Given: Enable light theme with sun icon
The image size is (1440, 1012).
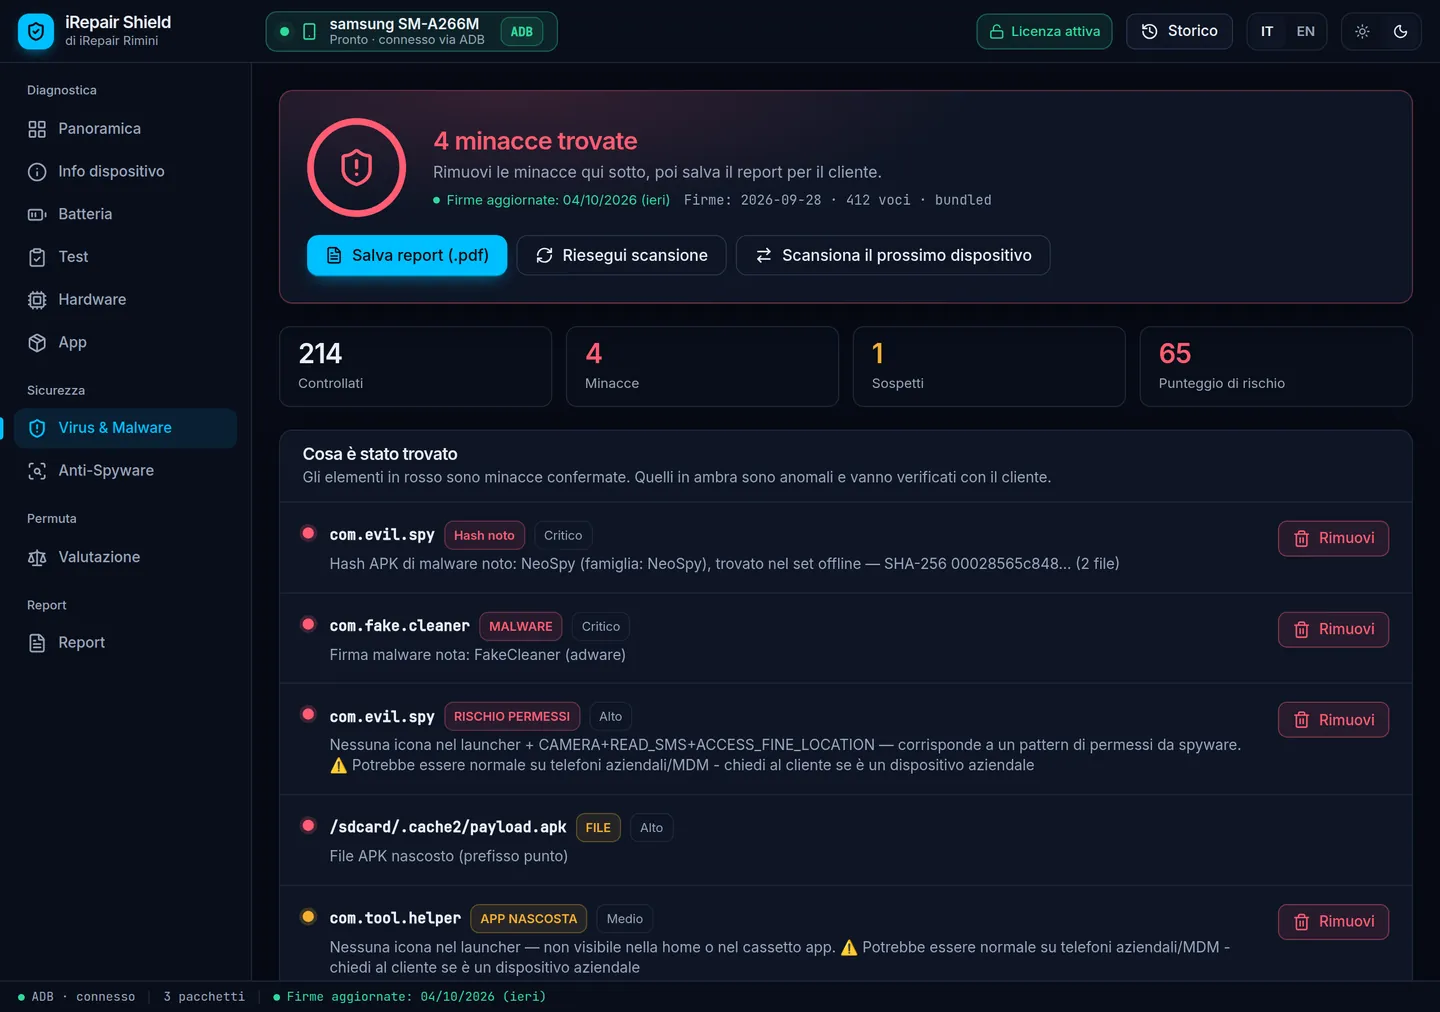Looking at the screenshot, I should tap(1362, 31).
